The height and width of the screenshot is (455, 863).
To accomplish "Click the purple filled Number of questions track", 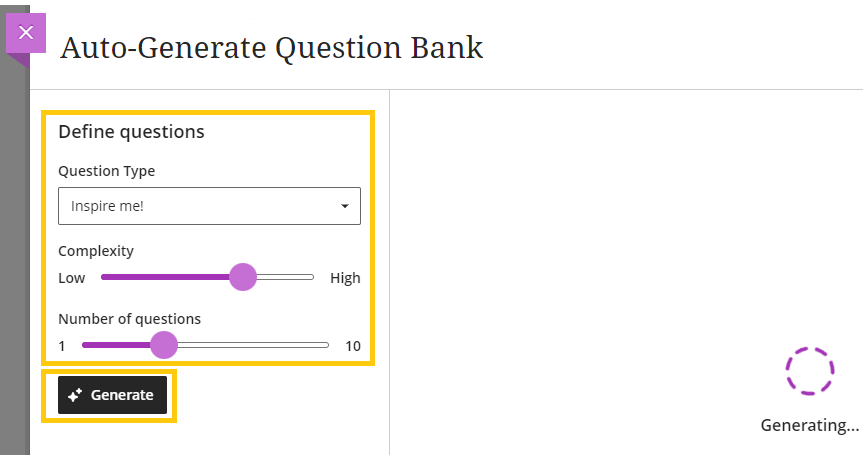I will click(116, 345).
